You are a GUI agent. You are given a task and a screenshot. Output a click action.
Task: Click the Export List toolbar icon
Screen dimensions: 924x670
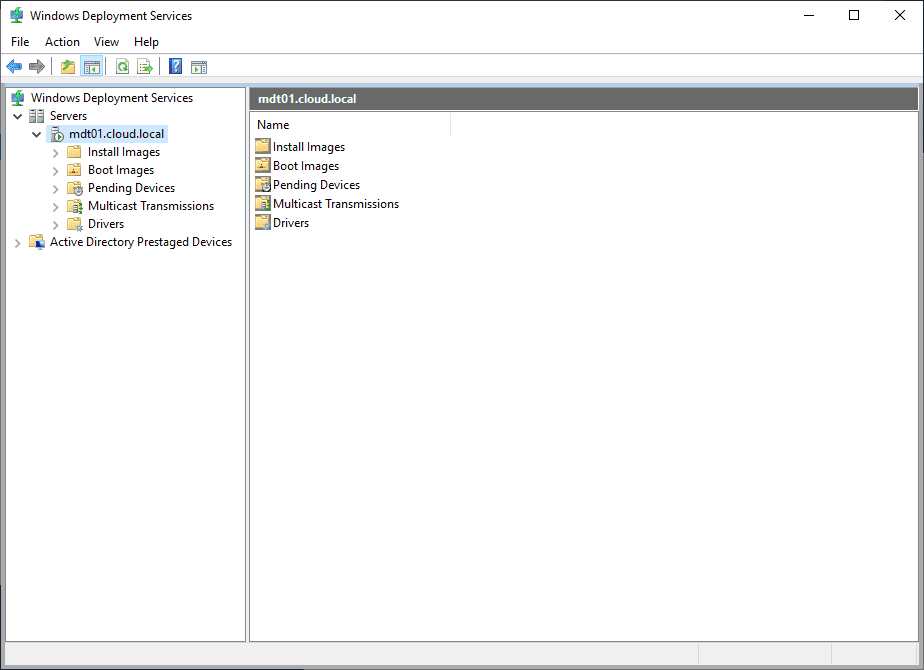(144, 67)
